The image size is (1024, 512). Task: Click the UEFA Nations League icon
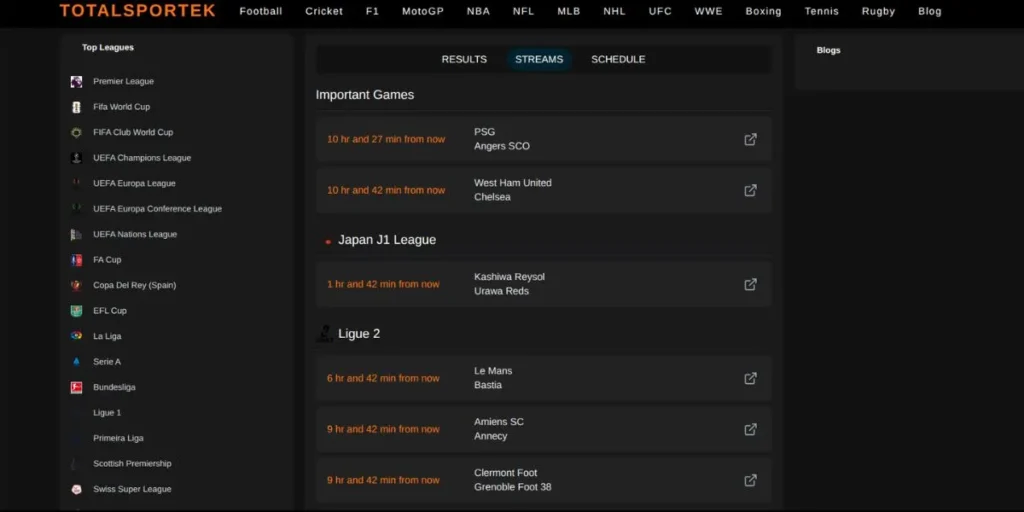coord(76,234)
